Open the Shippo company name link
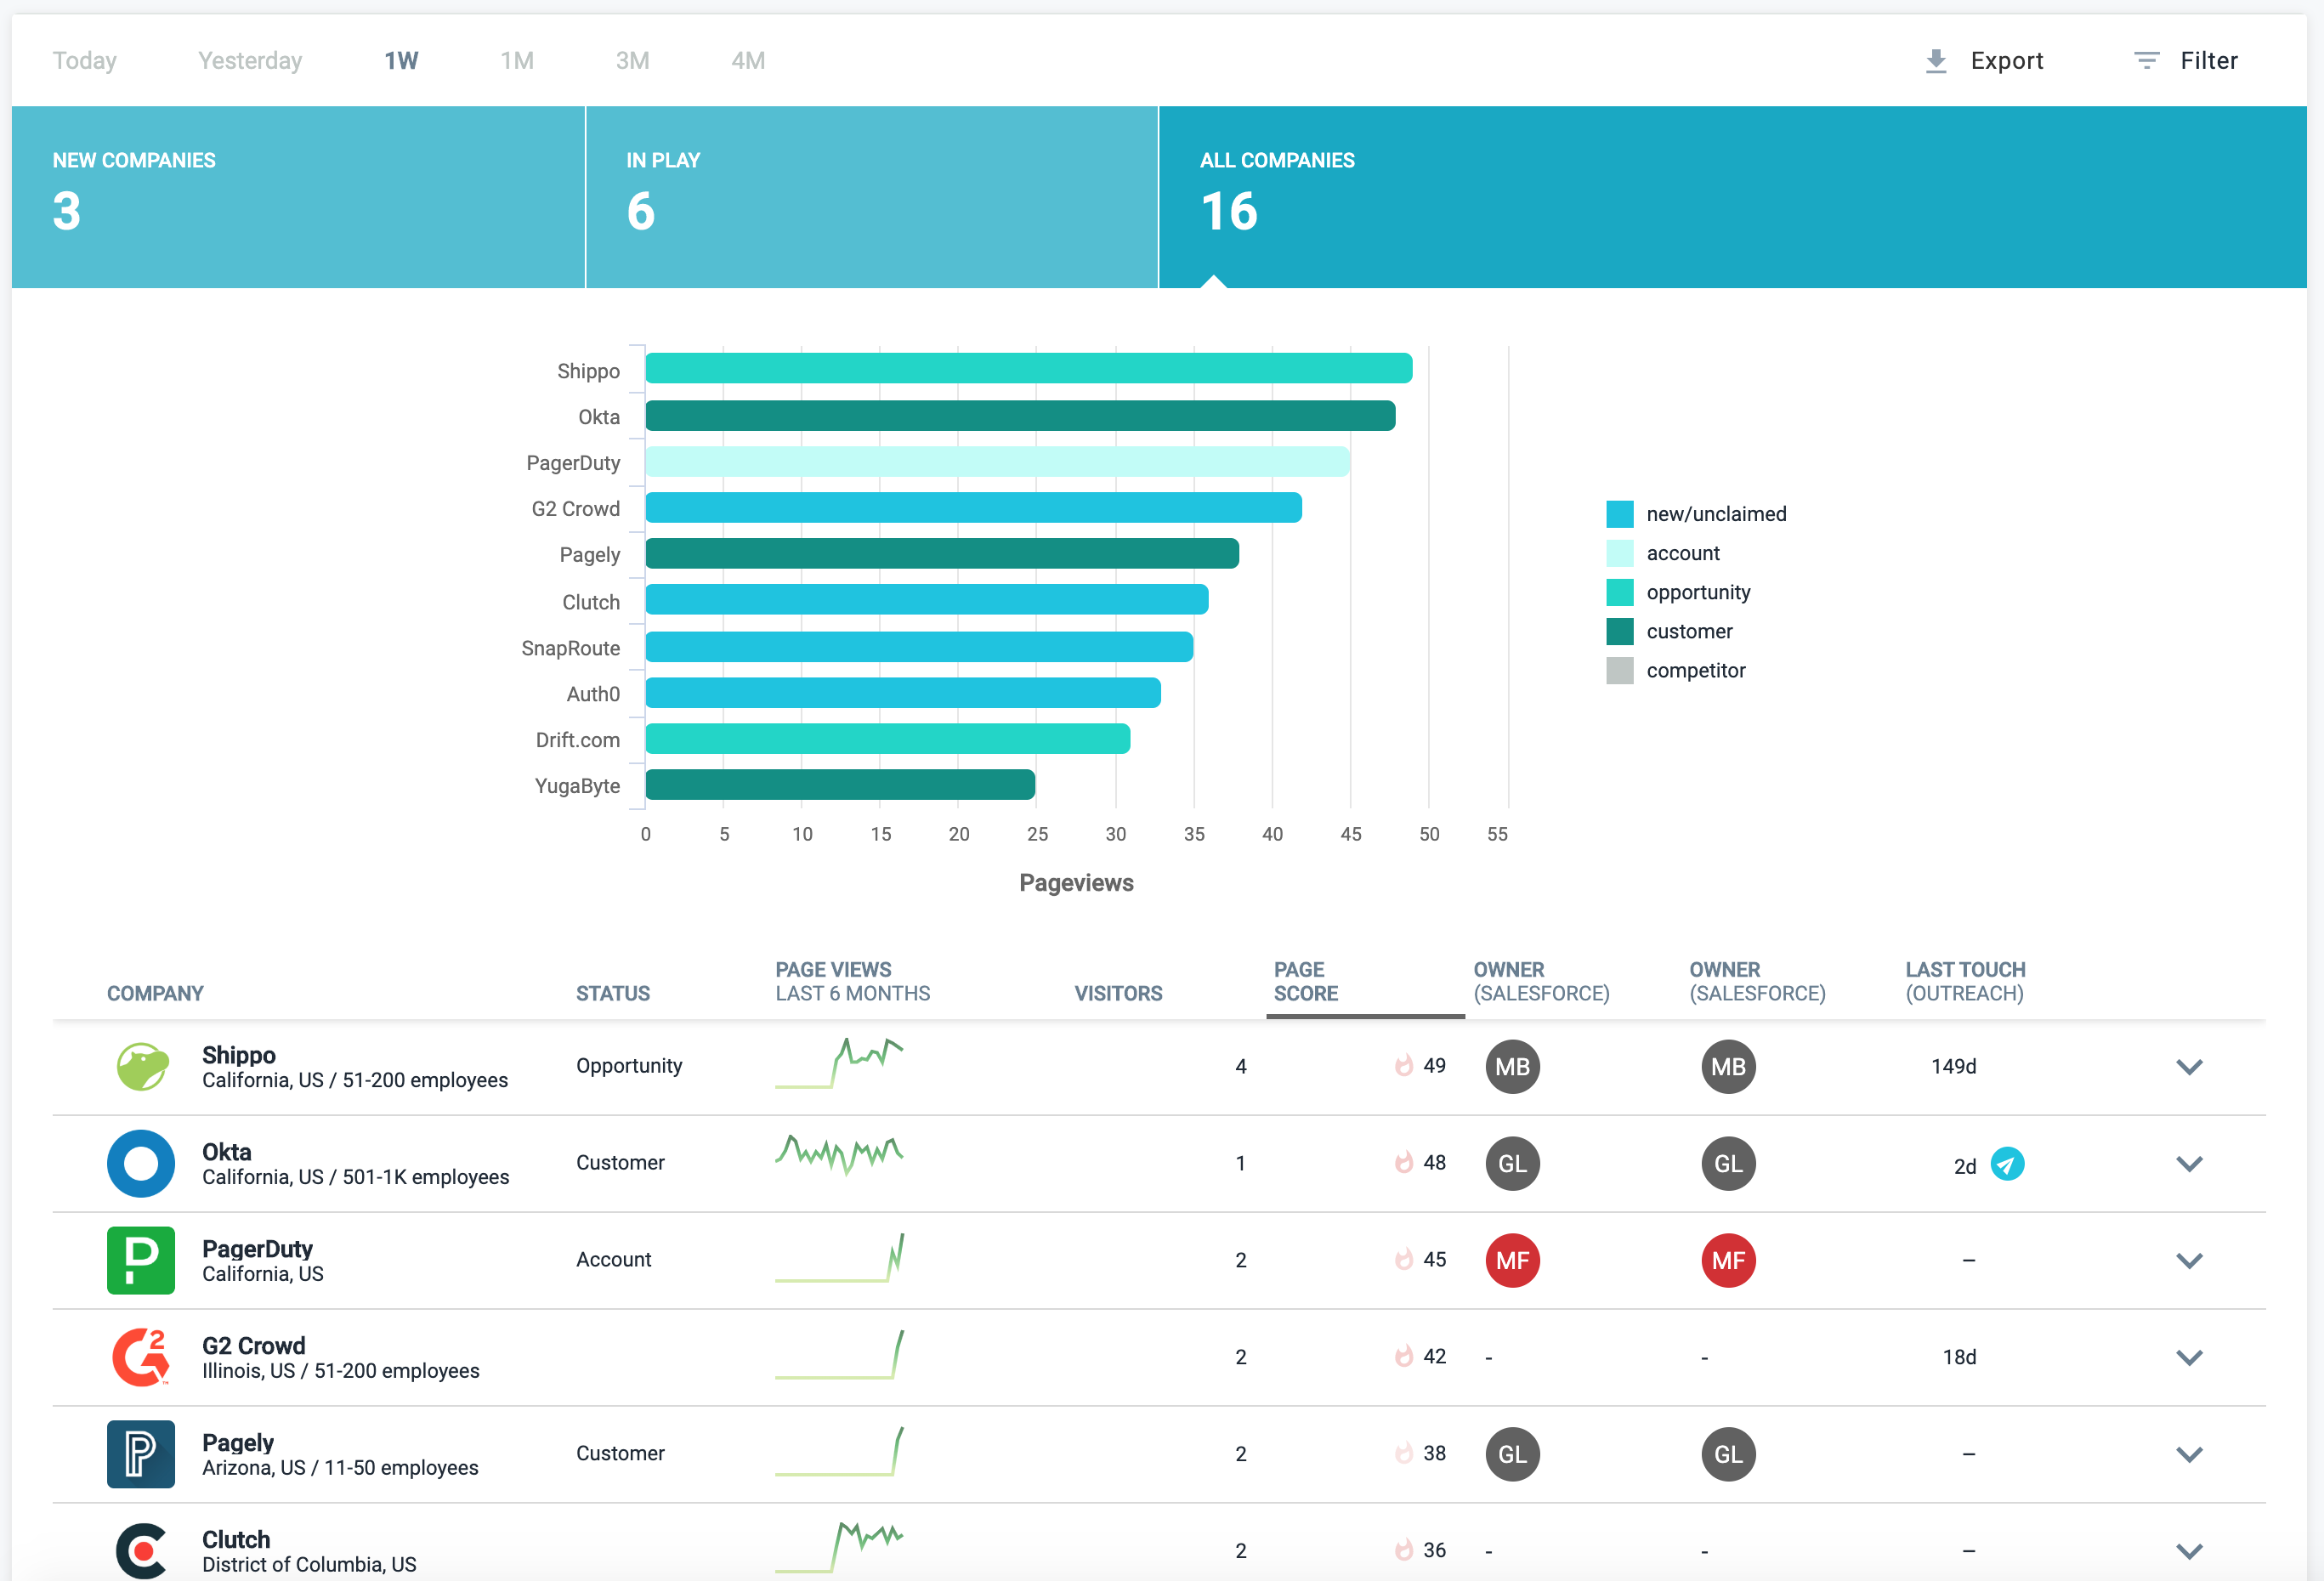2324x1581 pixels. [239, 1054]
